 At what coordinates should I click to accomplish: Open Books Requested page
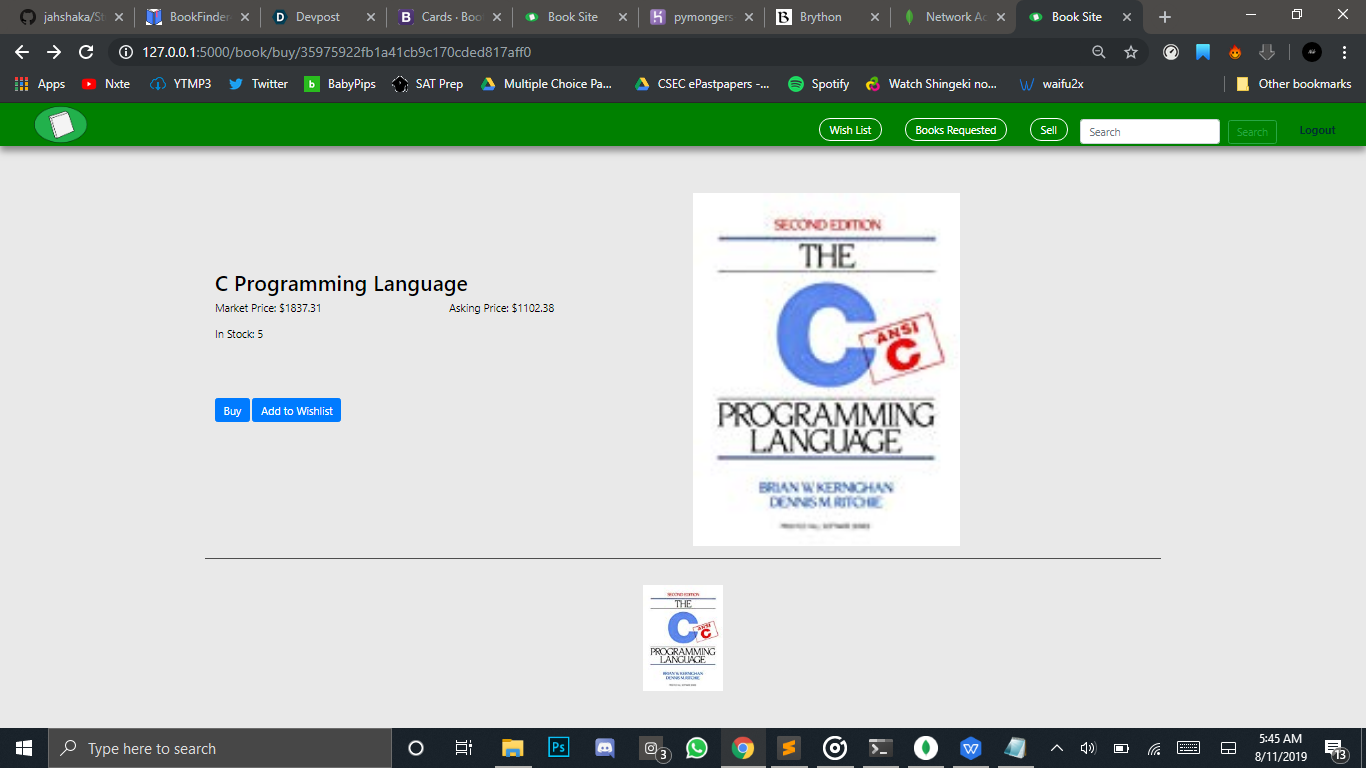pyautogui.click(x=955, y=130)
